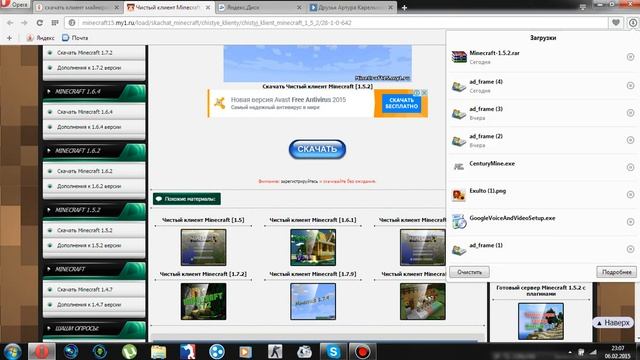Screen dimensions: 640x360
Task: Click the heart bookmark icon in address bar
Action: (616, 23)
